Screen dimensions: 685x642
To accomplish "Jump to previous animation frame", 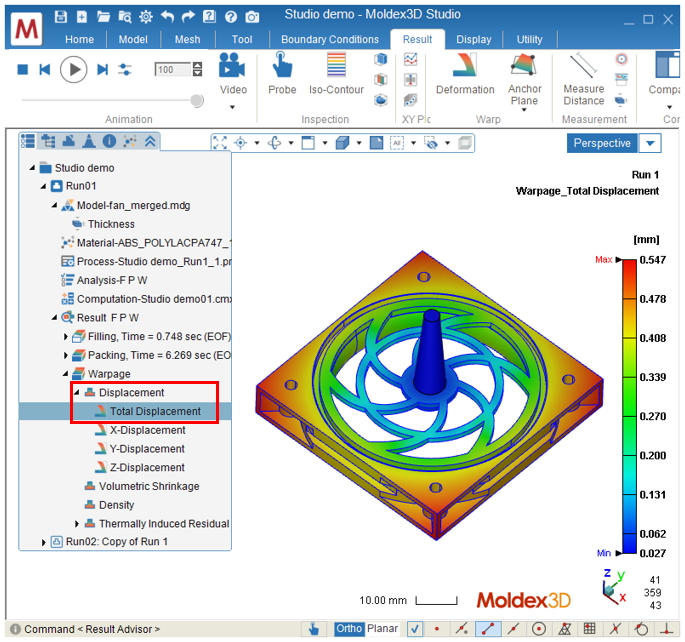I will pyautogui.click(x=45, y=69).
